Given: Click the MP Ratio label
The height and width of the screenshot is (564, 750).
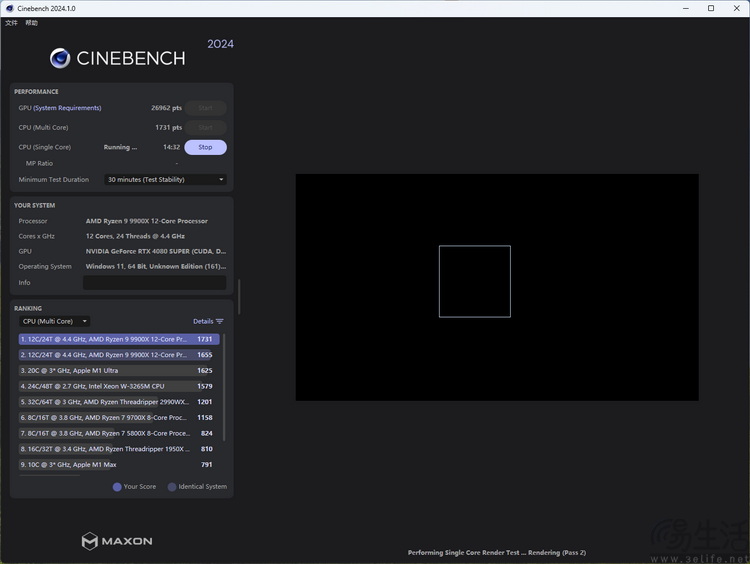Looking at the screenshot, I should pyautogui.click(x=39, y=164).
